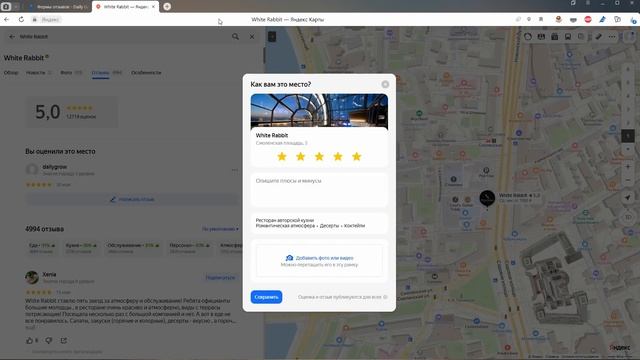640x360 pixels.
Task: Select the second rating star
Action: click(300, 156)
